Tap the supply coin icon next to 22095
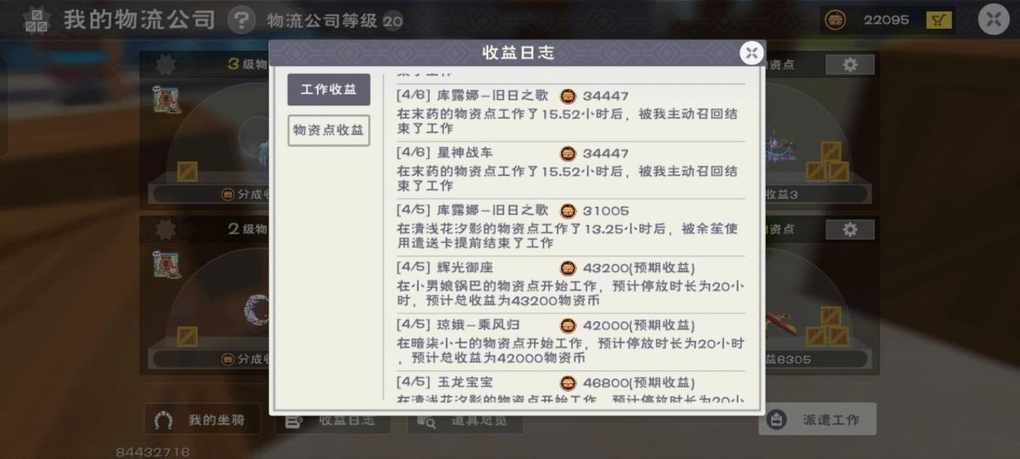1020x459 pixels. click(x=835, y=20)
